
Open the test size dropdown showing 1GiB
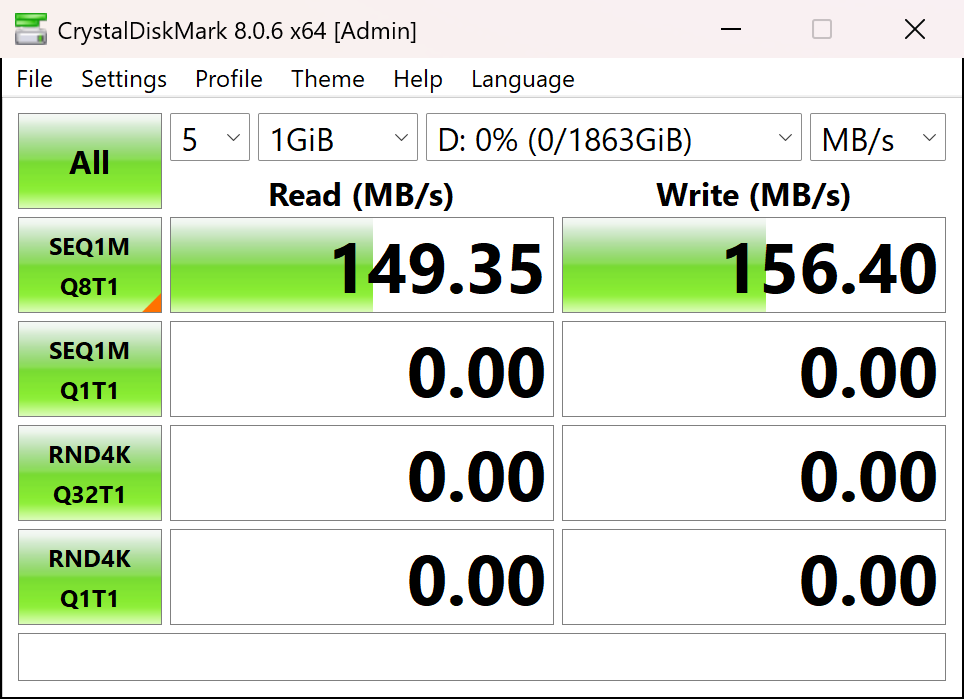[337, 137]
